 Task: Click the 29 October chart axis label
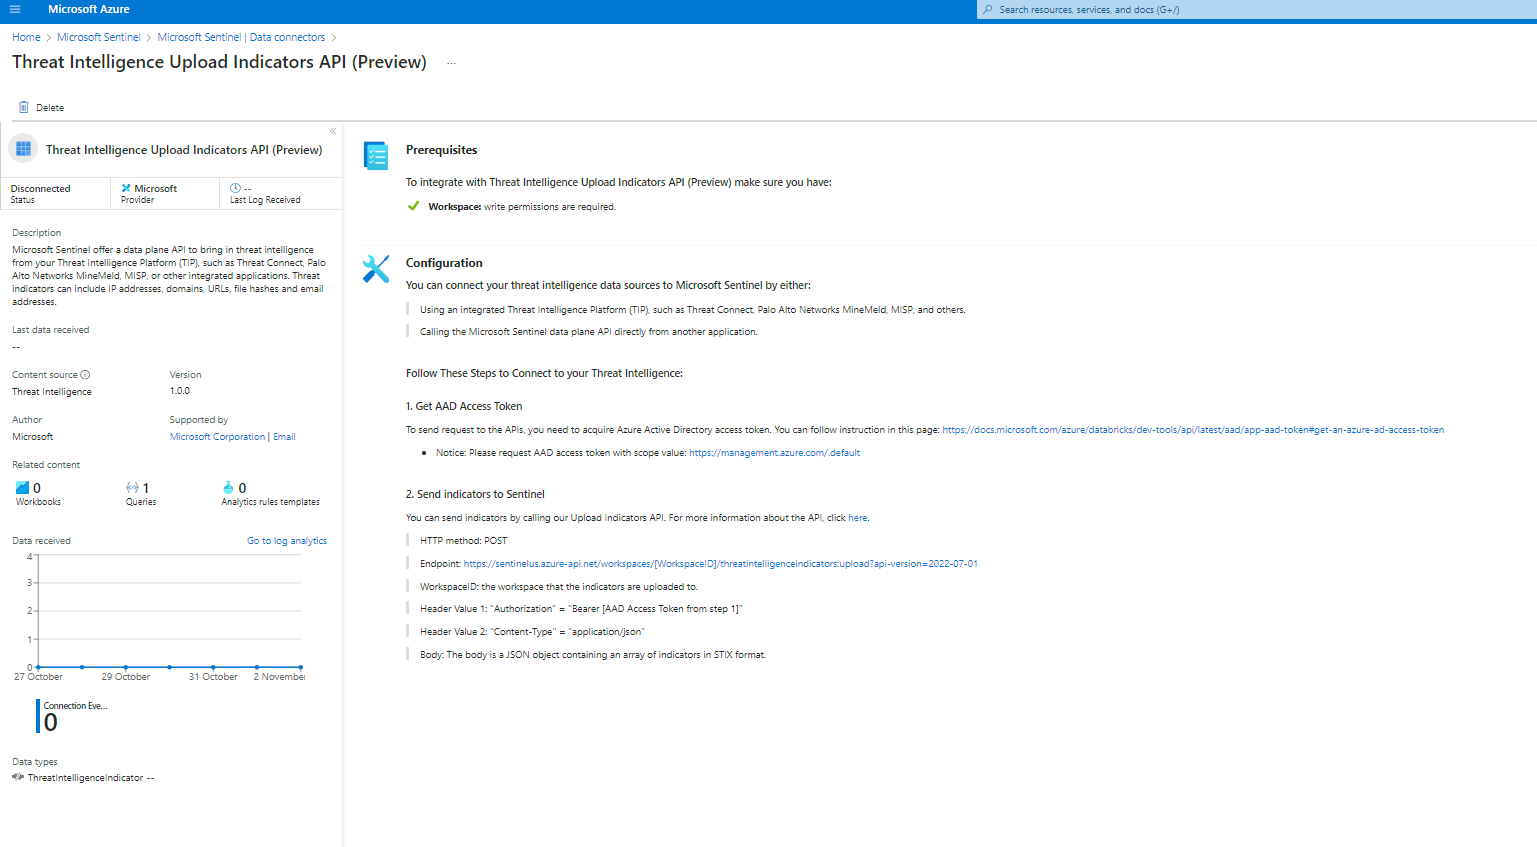pyautogui.click(x=126, y=677)
